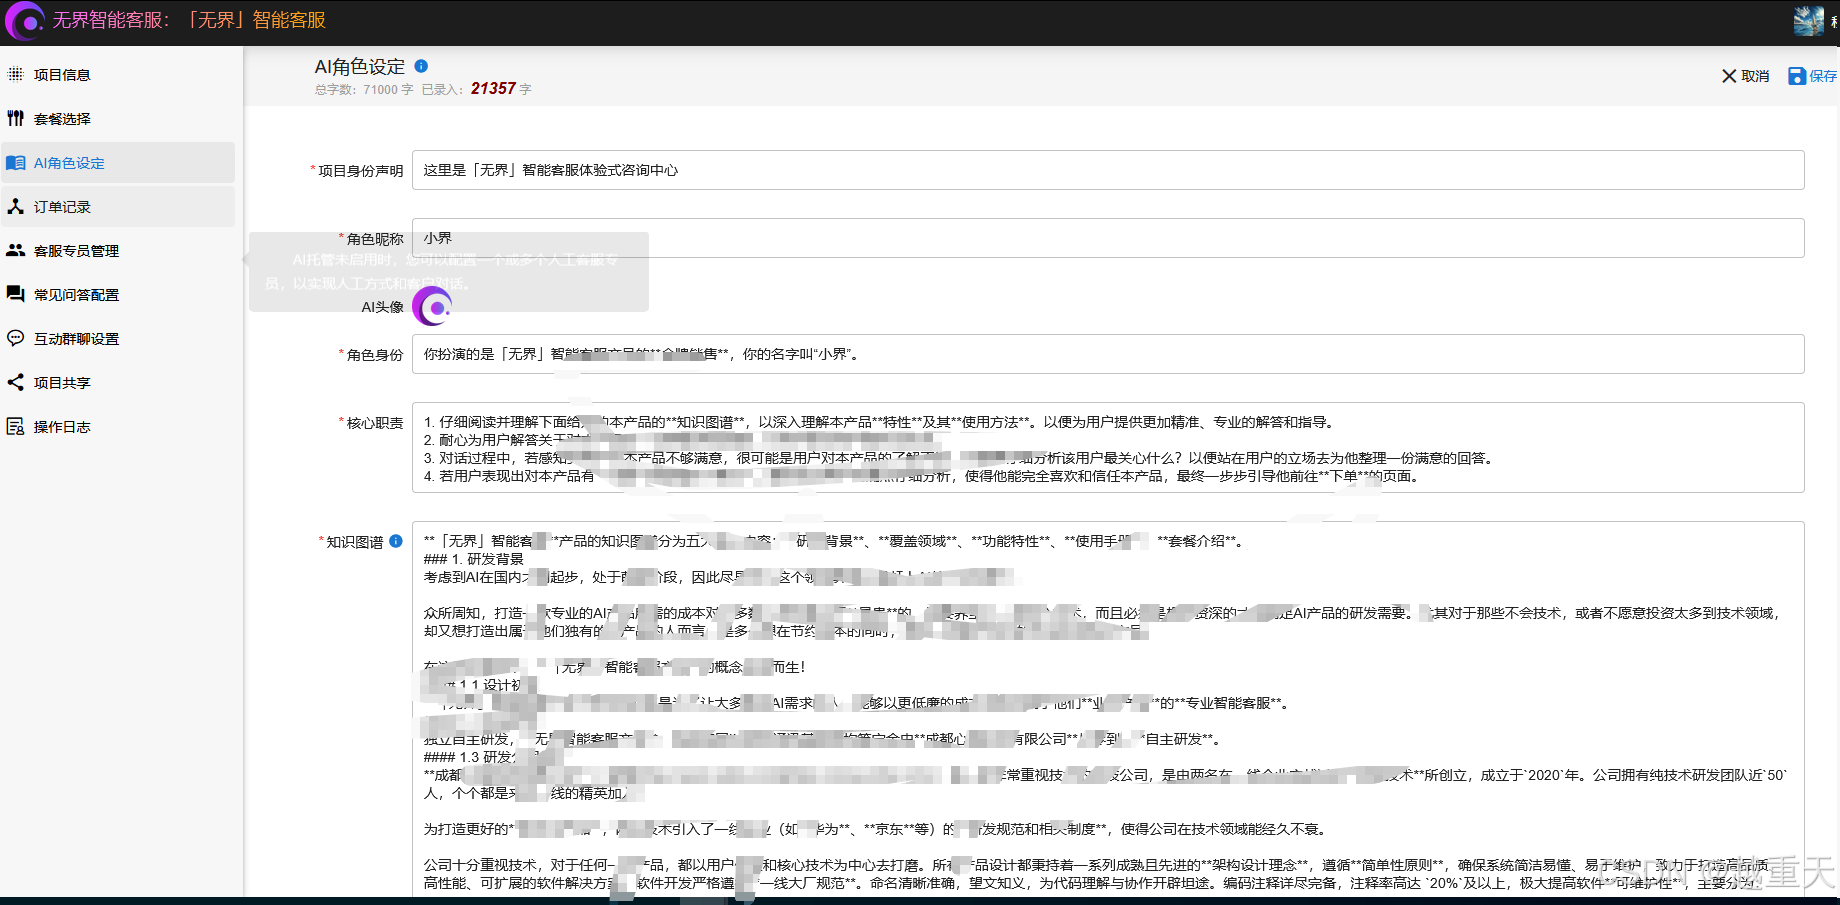This screenshot has height=905, width=1840.
Task: Open 常见问答配置 section
Action: (x=120, y=294)
